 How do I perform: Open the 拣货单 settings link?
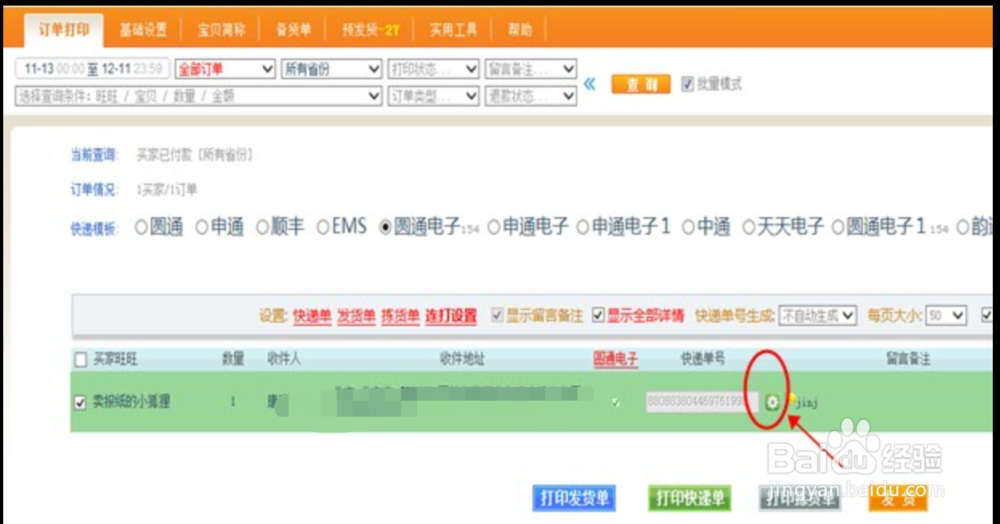pyautogui.click(x=400, y=316)
